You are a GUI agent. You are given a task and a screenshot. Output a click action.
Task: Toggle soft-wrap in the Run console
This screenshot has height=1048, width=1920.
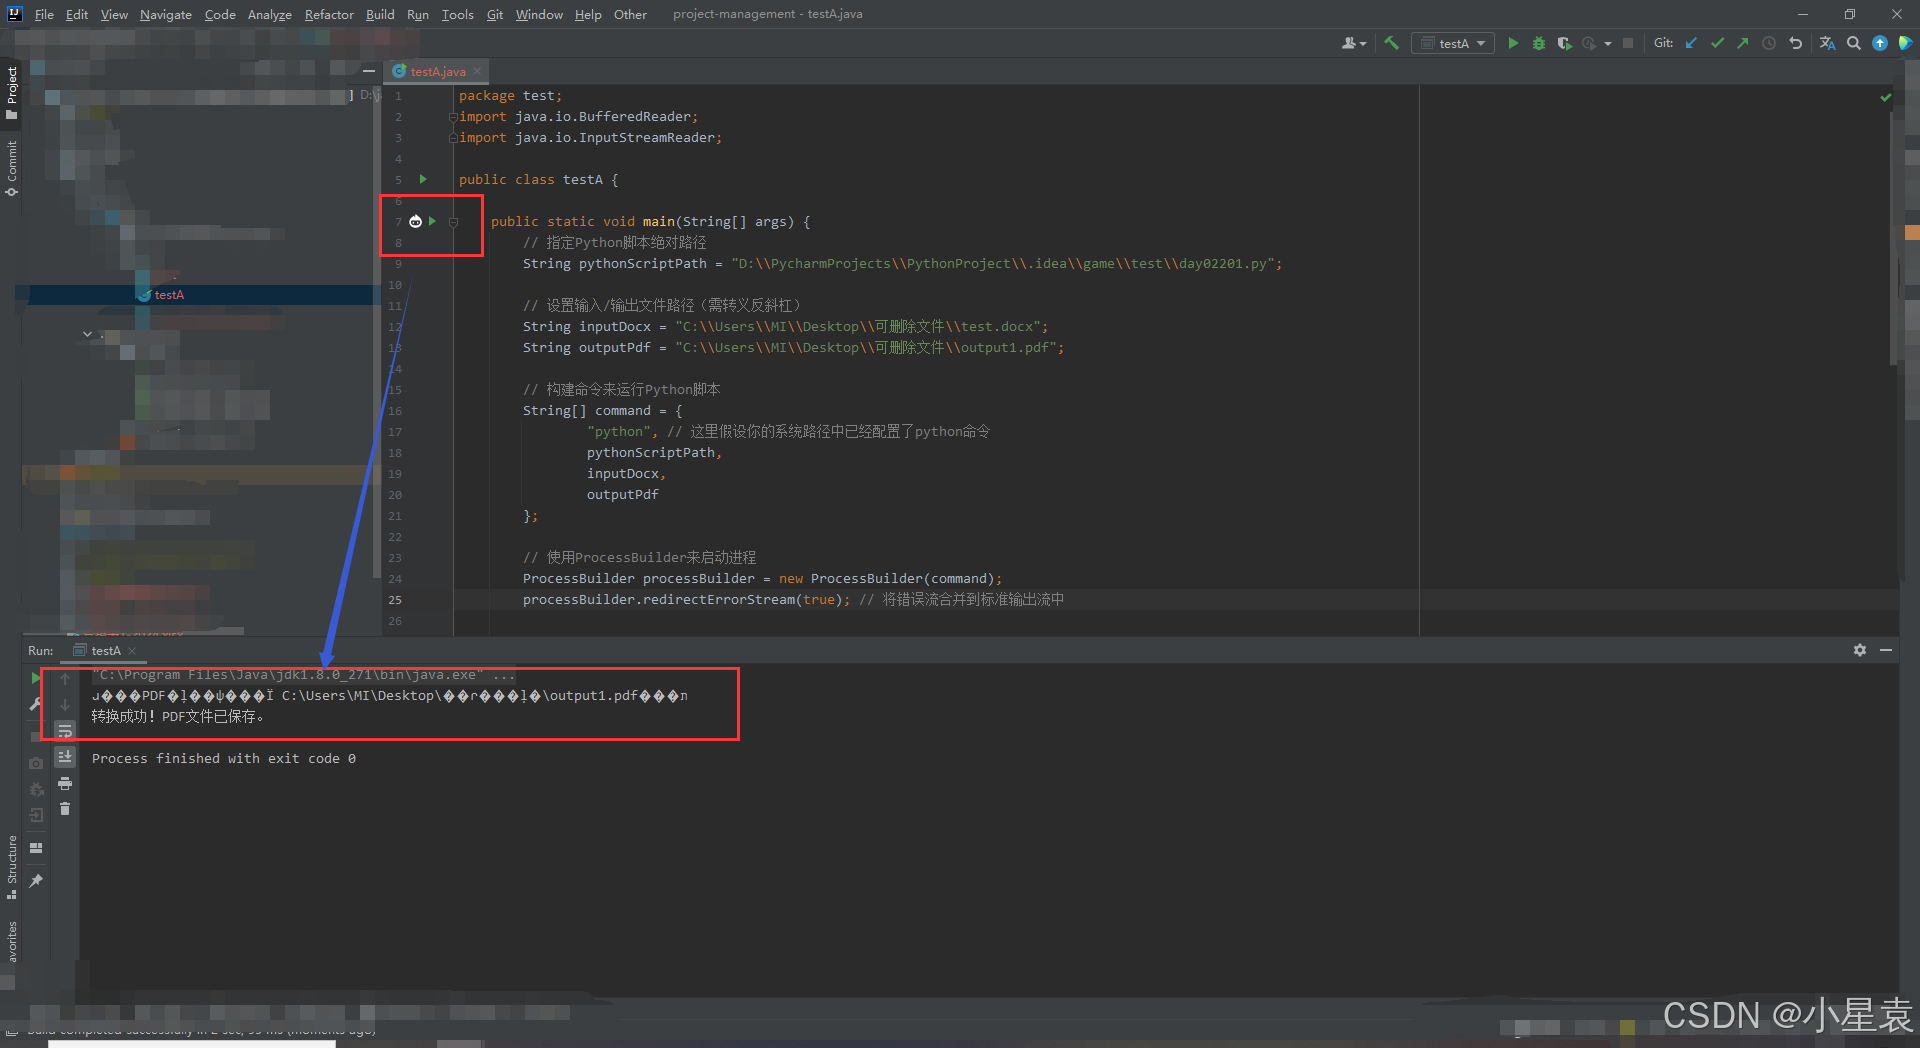click(65, 730)
